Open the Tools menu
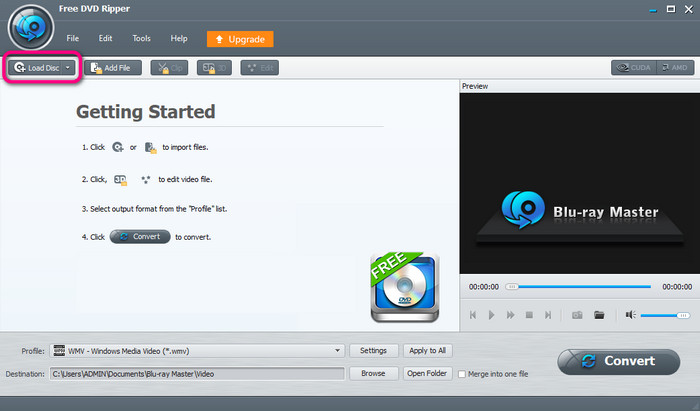 click(141, 38)
